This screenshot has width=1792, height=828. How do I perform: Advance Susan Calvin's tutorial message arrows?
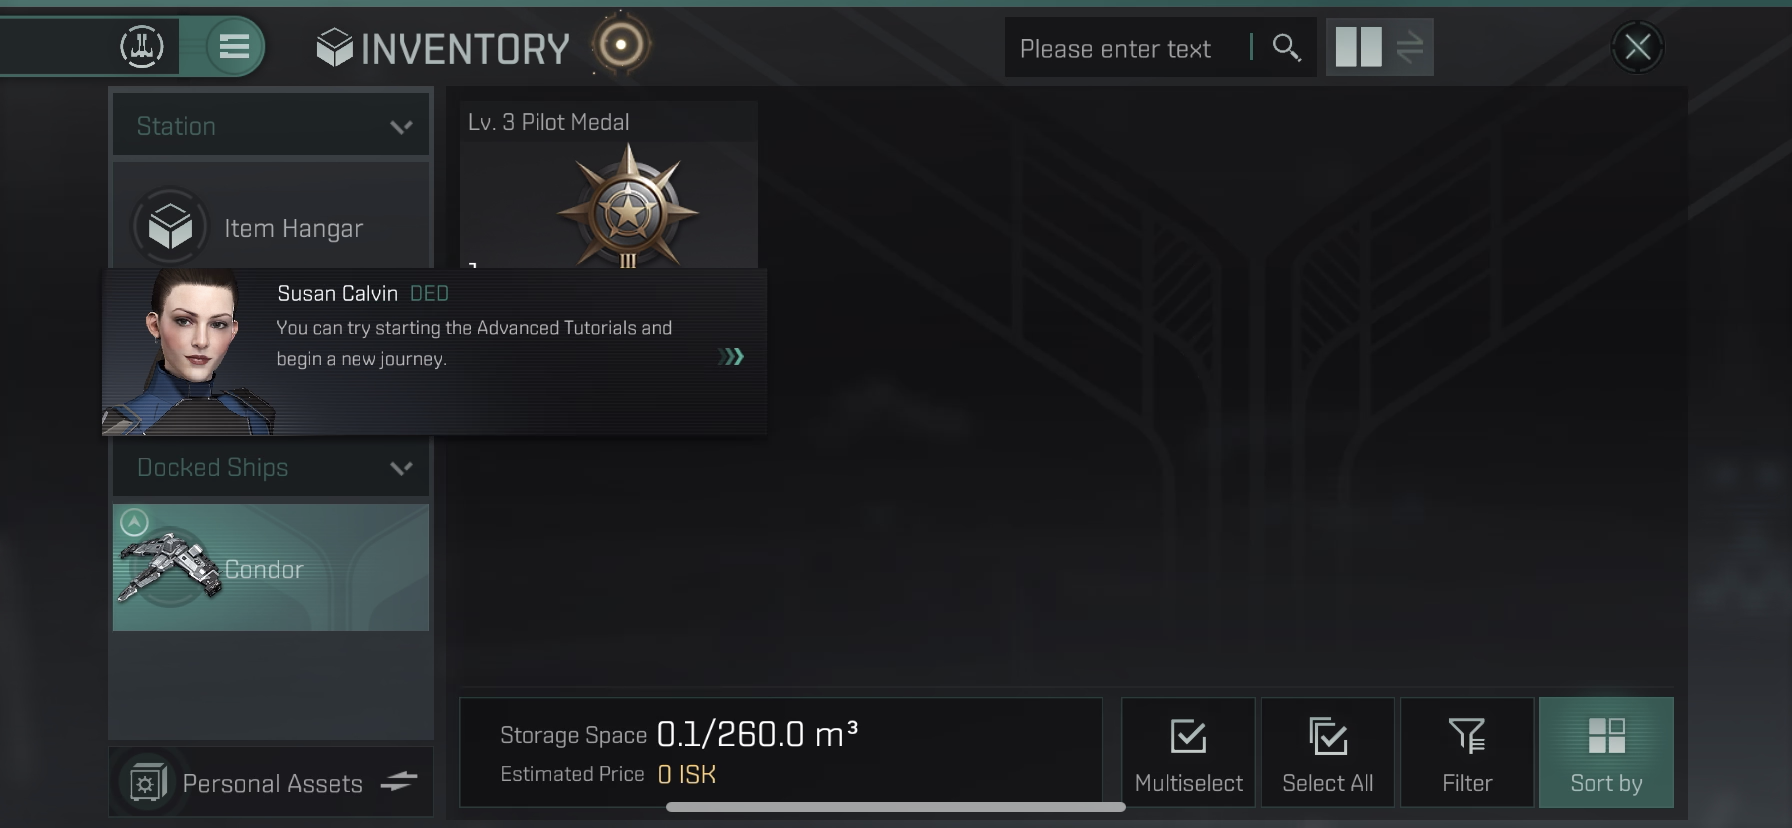731,357
